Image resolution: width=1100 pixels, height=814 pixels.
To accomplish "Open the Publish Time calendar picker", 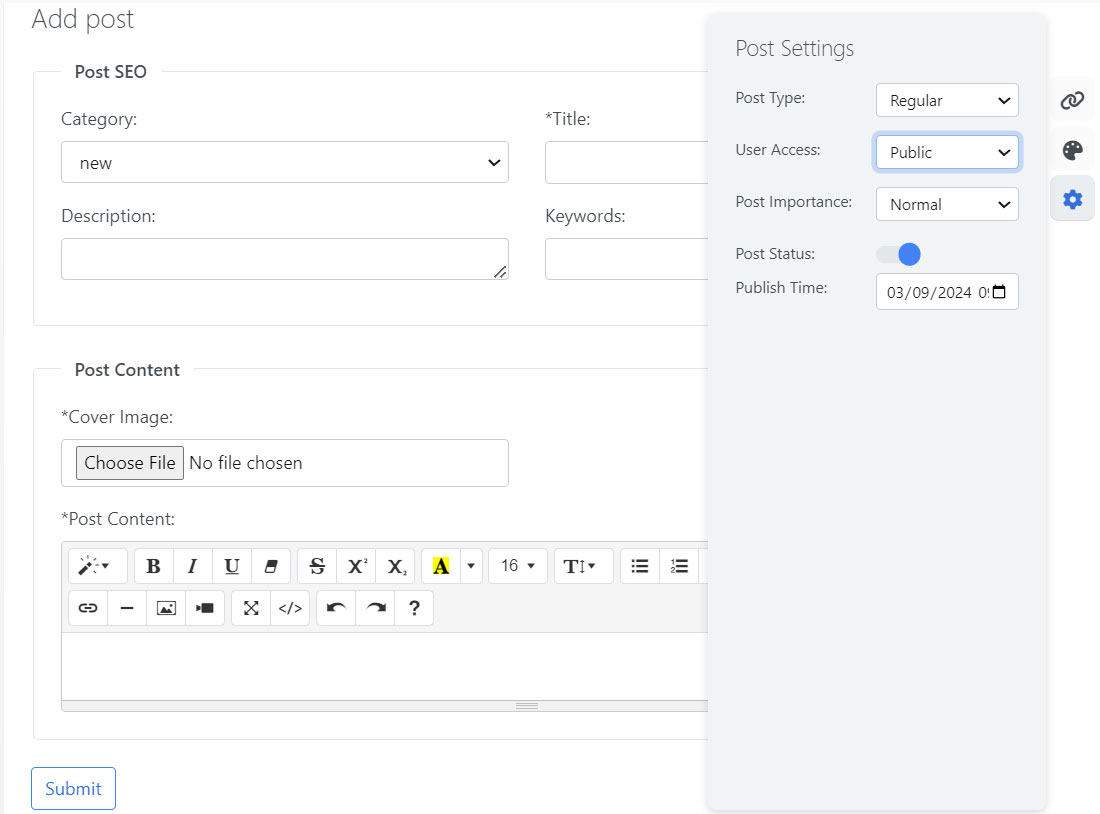I will click(999, 293).
